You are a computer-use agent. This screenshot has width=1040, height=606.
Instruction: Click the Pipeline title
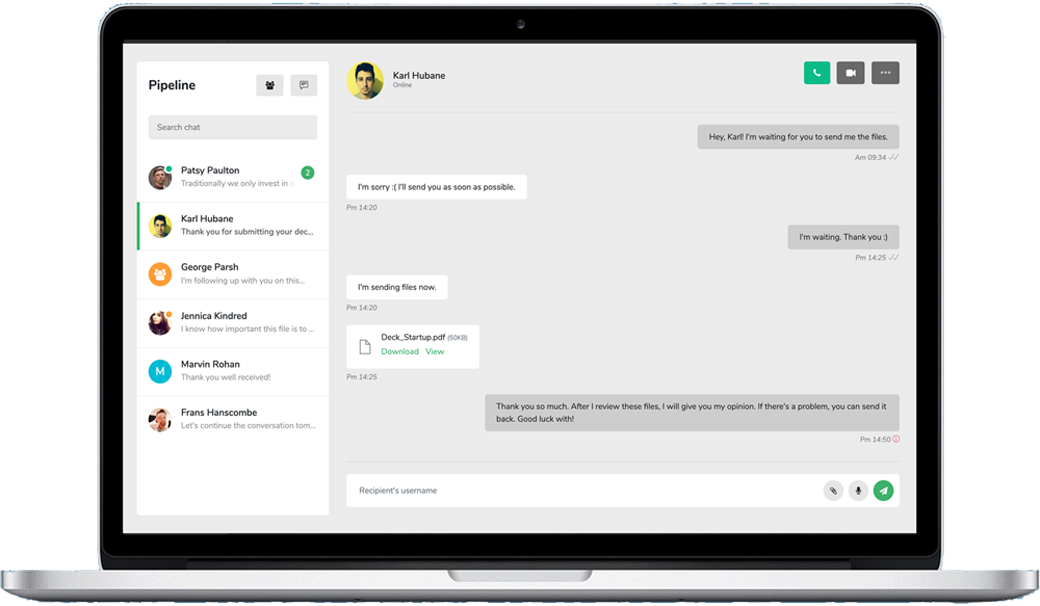point(172,85)
